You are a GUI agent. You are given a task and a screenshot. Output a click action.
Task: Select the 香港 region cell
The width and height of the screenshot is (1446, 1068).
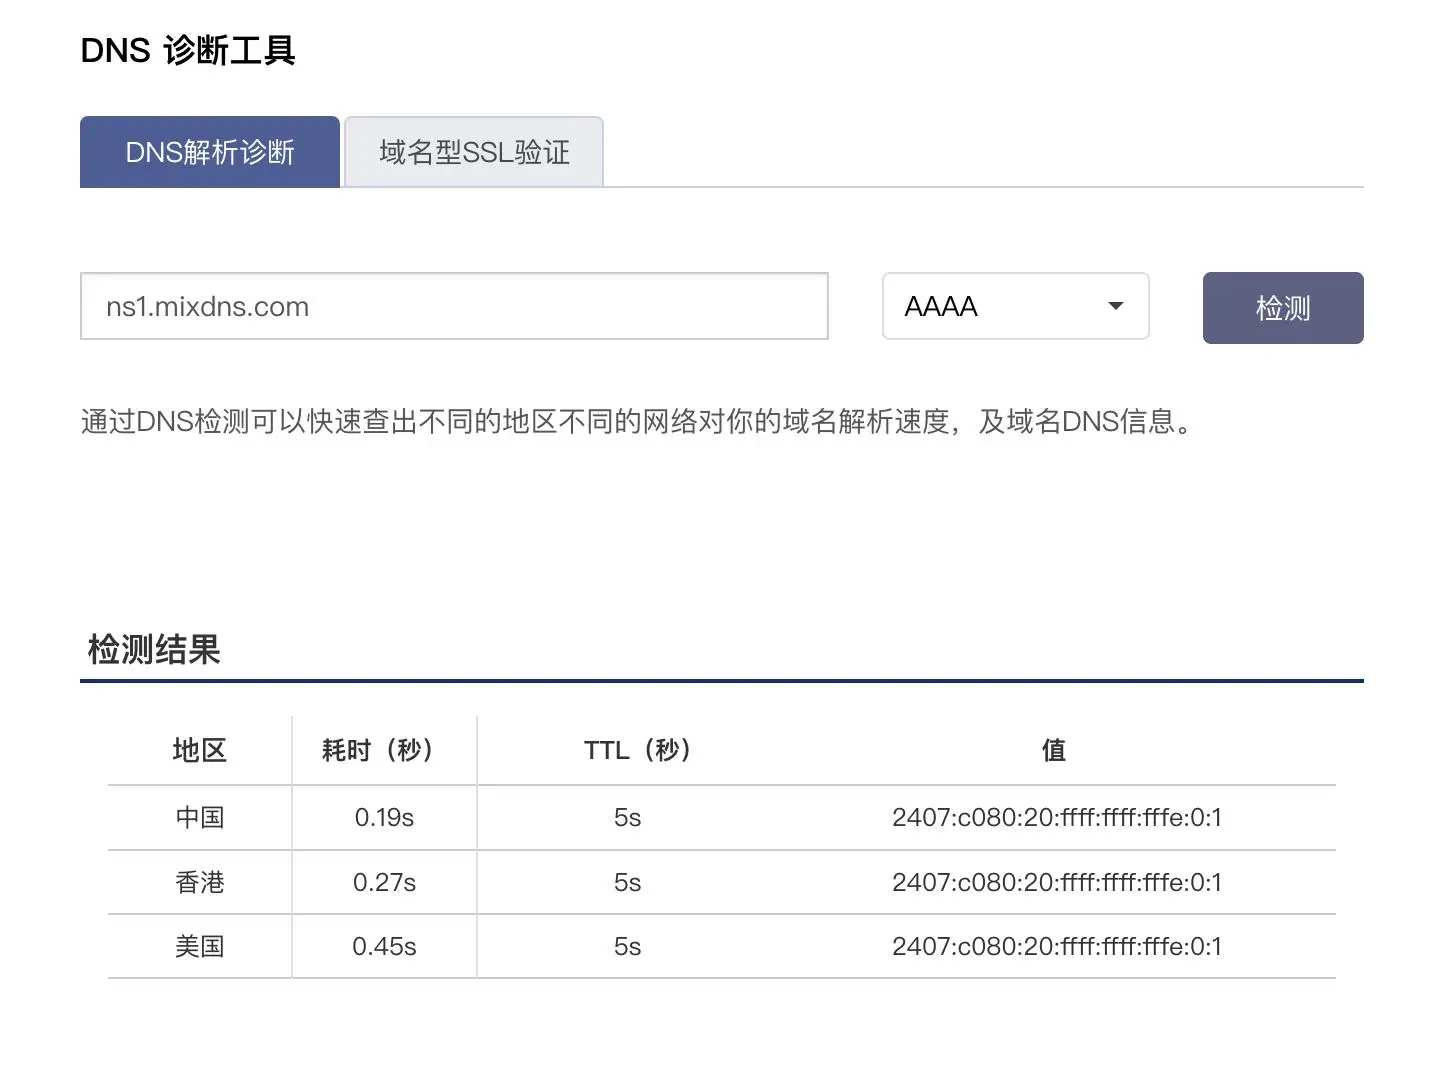click(200, 882)
